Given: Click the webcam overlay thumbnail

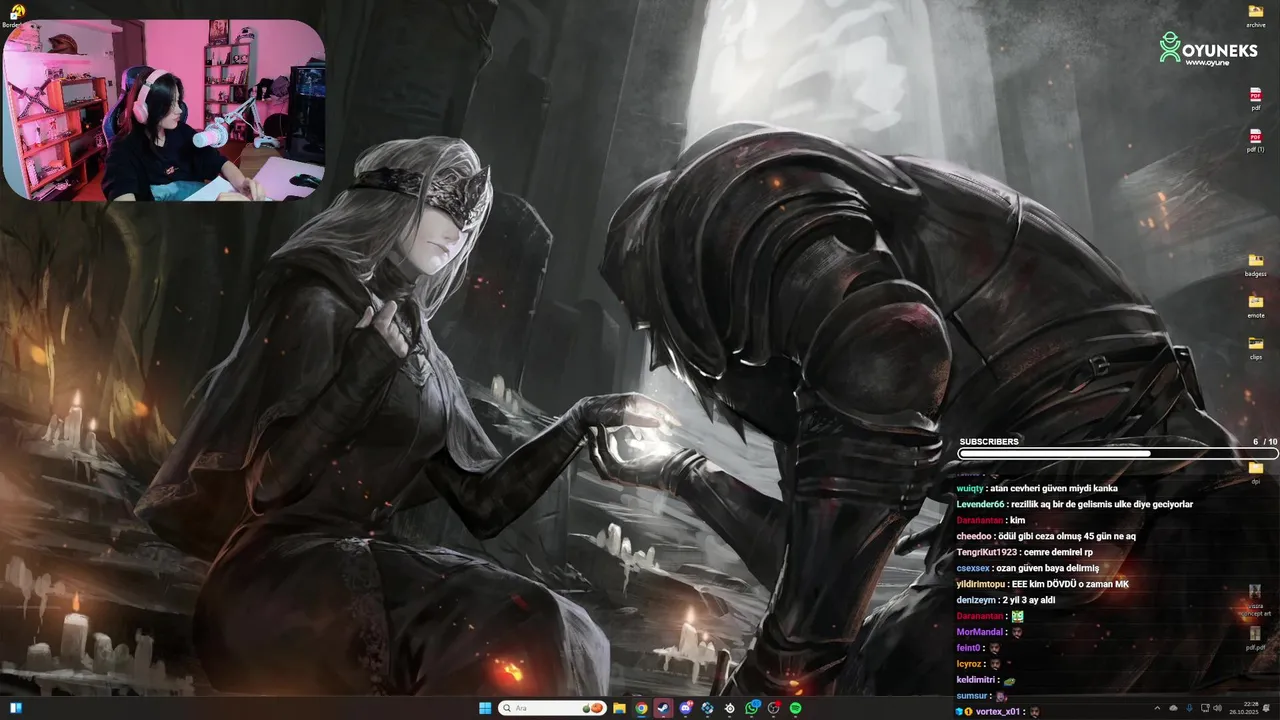Looking at the screenshot, I should pyautogui.click(x=164, y=110).
